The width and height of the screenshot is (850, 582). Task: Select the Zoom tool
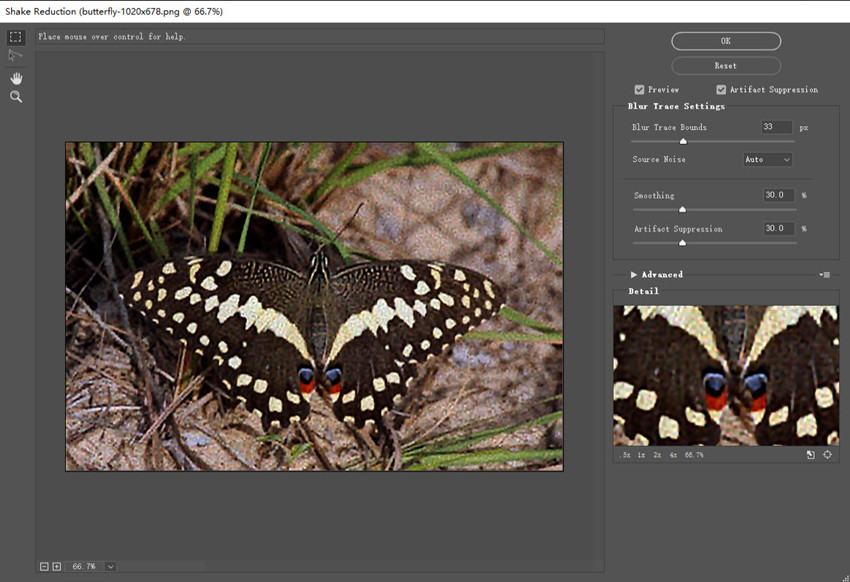tap(14, 96)
